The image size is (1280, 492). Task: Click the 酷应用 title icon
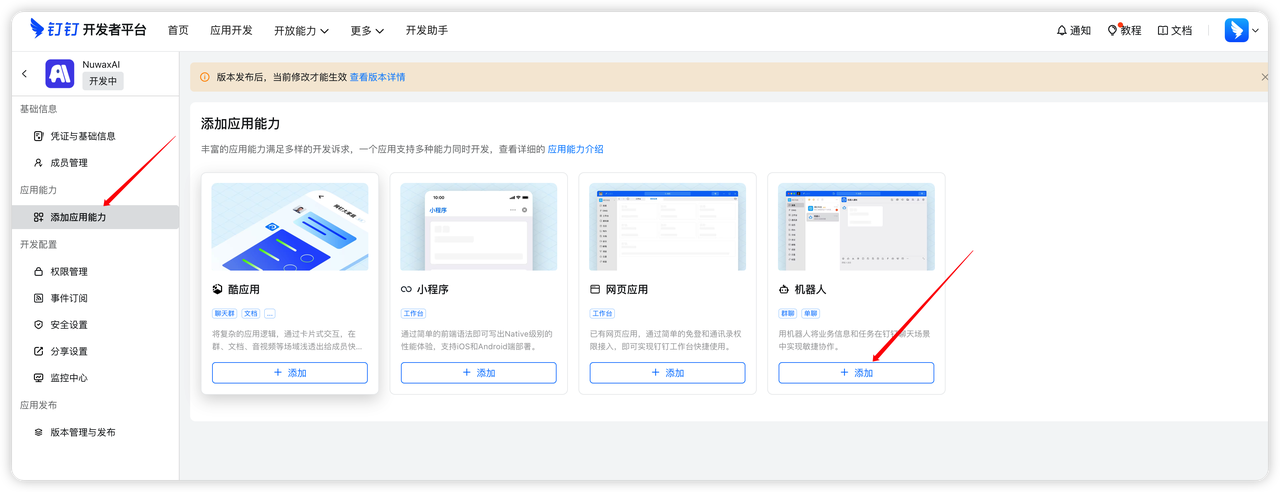click(x=217, y=289)
